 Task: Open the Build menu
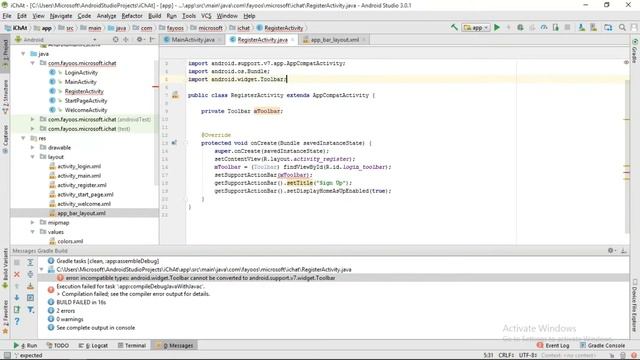pos(154,16)
